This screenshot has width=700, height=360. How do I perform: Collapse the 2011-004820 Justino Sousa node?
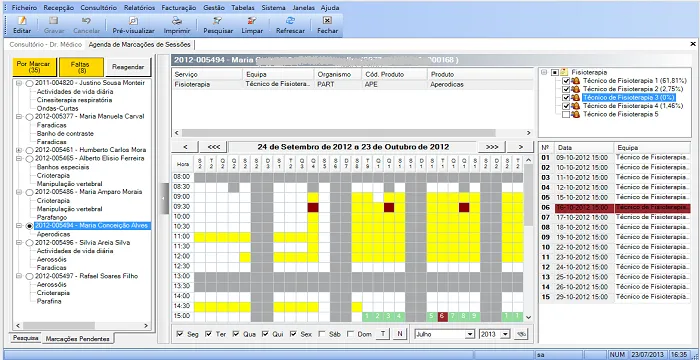[19, 83]
